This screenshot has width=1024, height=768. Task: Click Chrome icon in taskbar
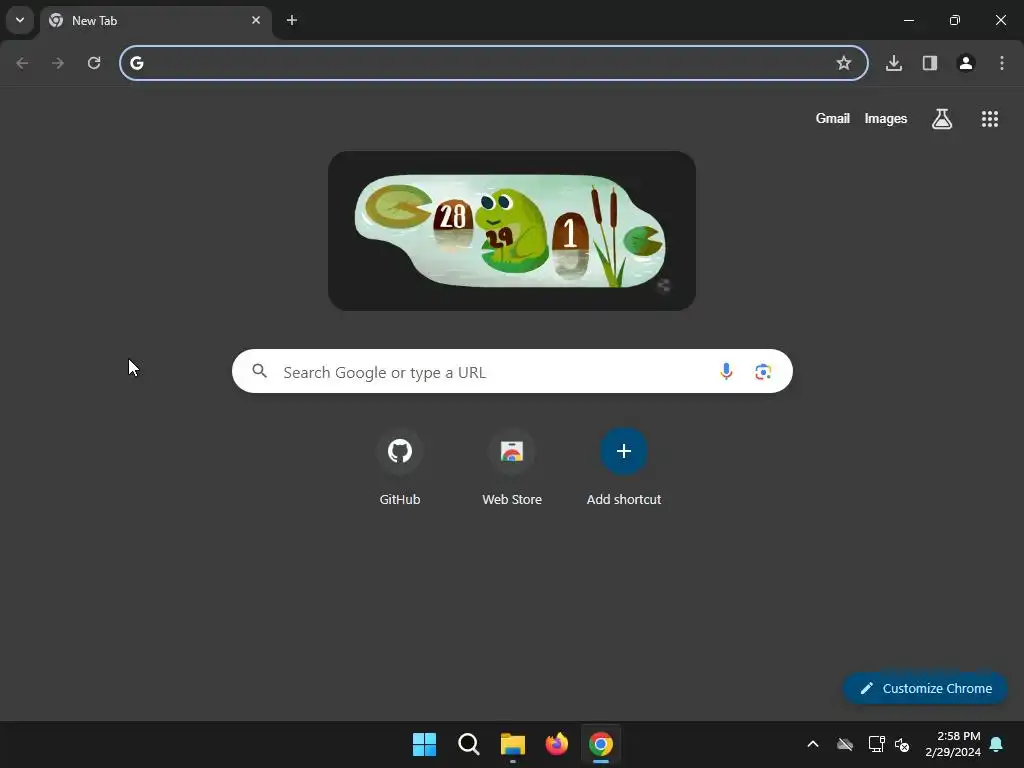[601, 744]
